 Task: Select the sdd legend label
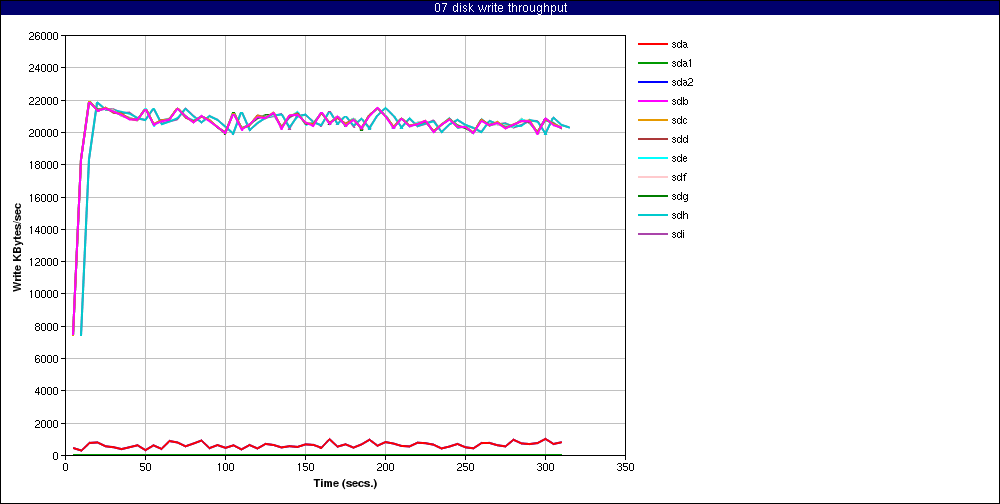click(680, 139)
